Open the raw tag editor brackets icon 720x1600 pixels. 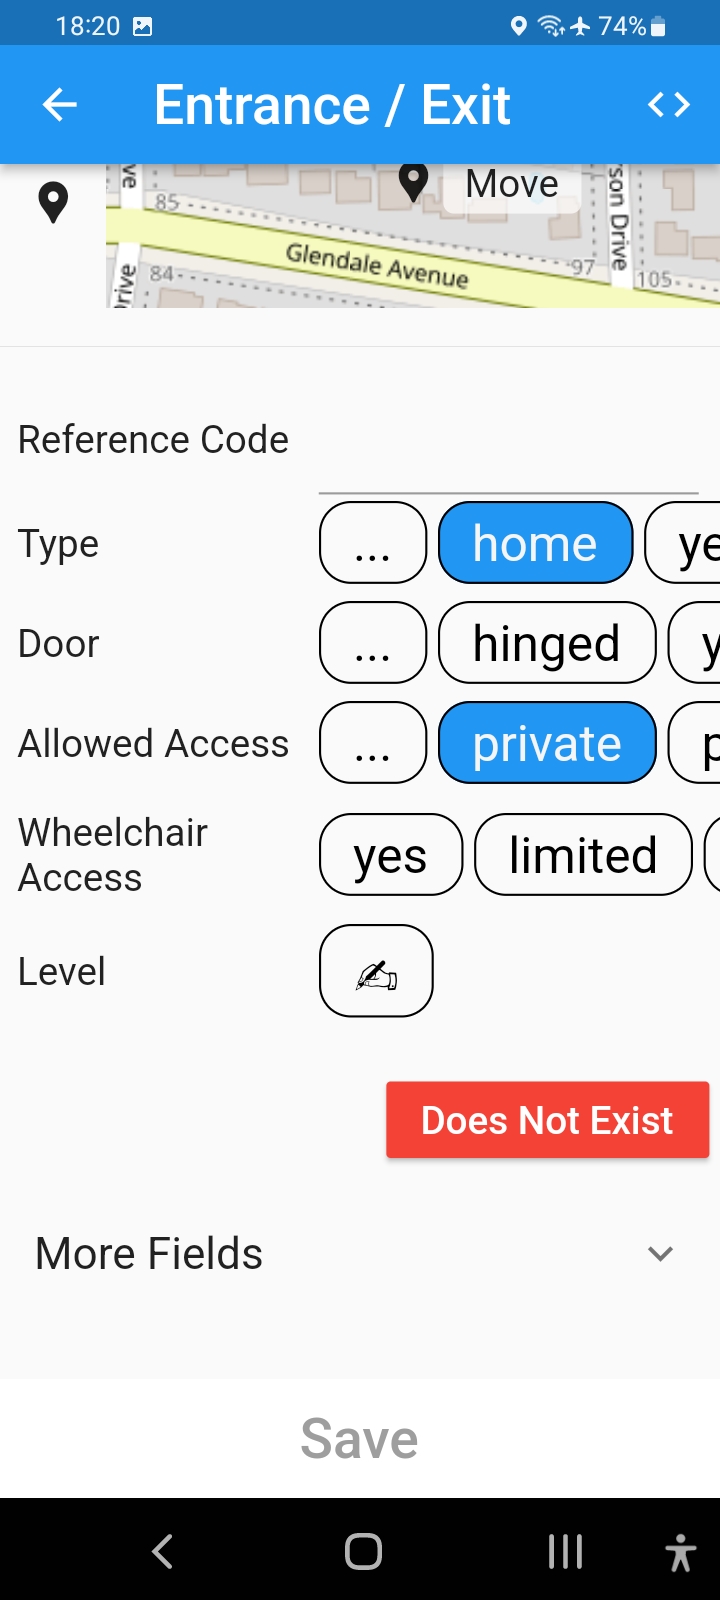pyautogui.click(x=668, y=103)
